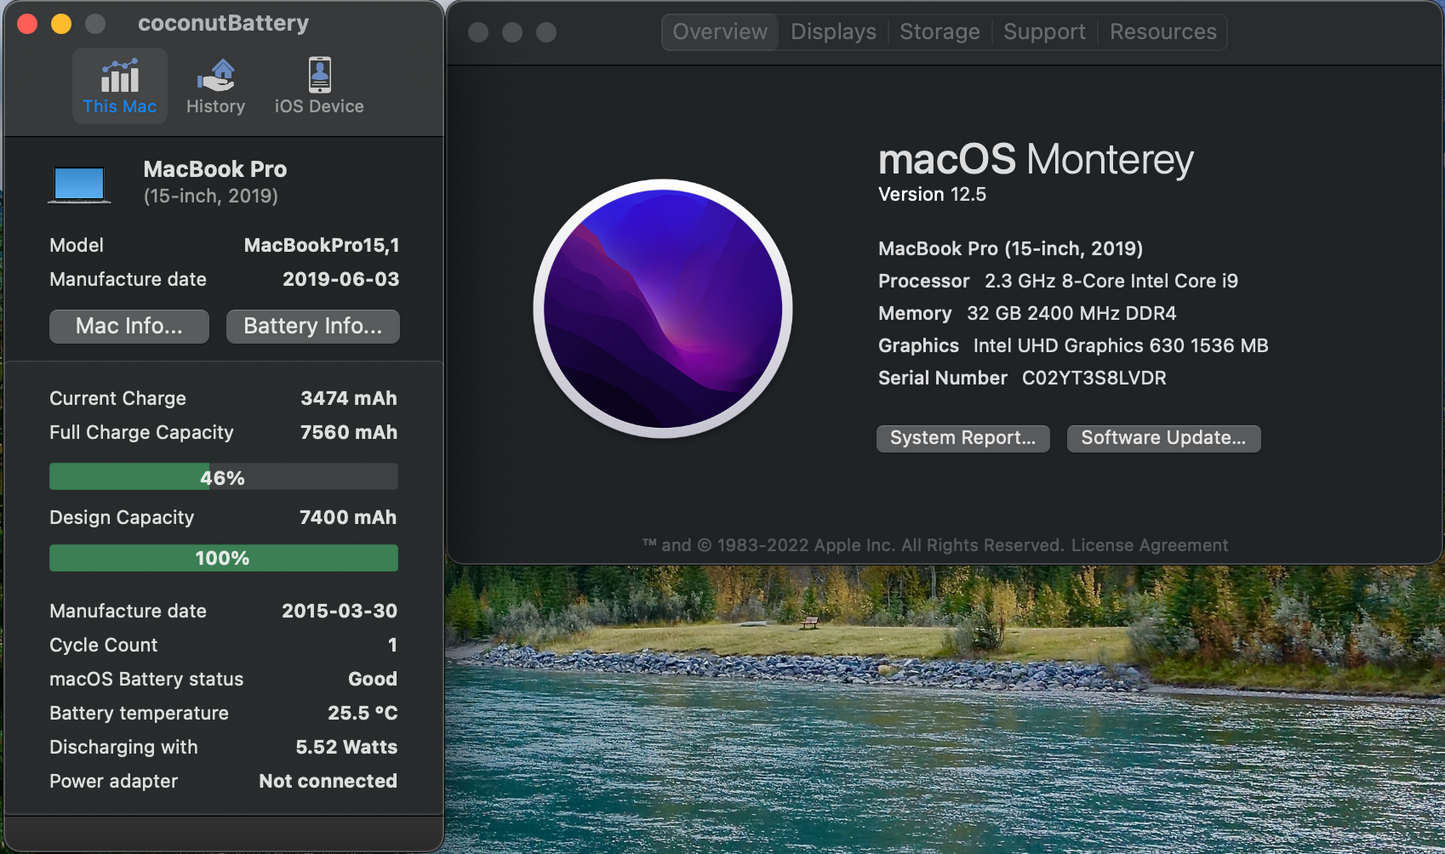The width and height of the screenshot is (1445, 854).
Task: Select the Overview tab
Action: pyautogui.click(x=719, y=31)
